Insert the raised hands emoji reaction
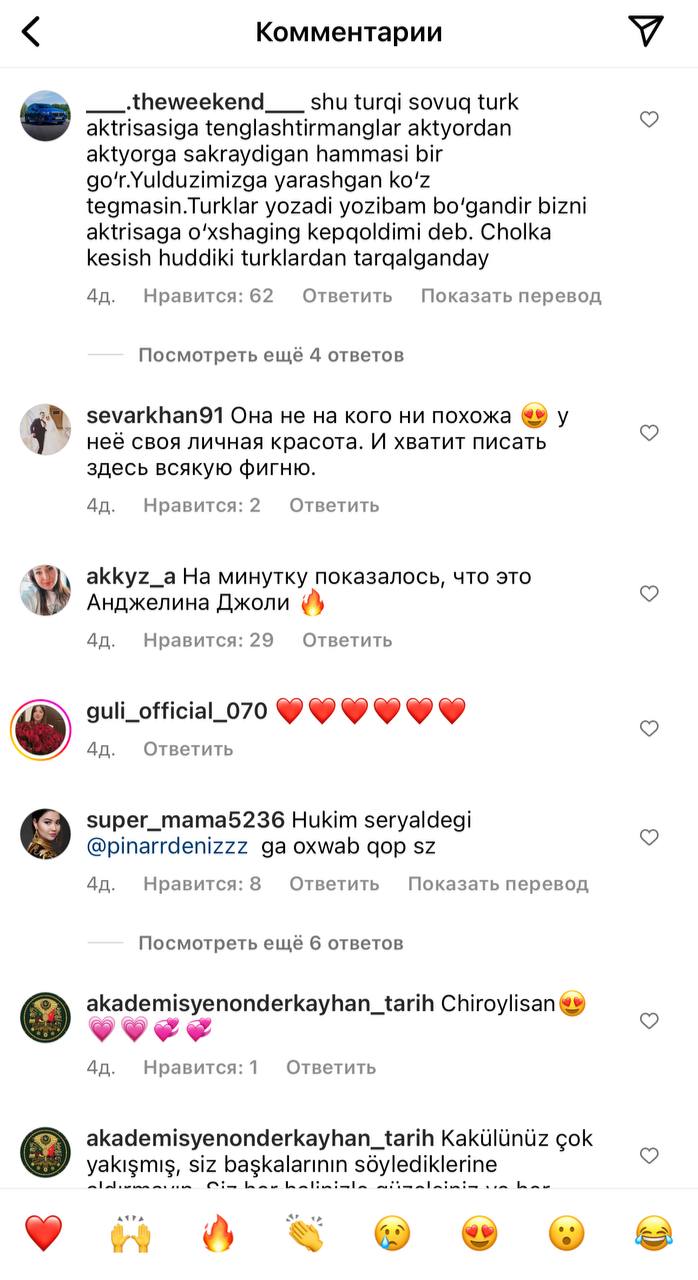This screenshot has height=1280, width=698. coord(130,1233)
